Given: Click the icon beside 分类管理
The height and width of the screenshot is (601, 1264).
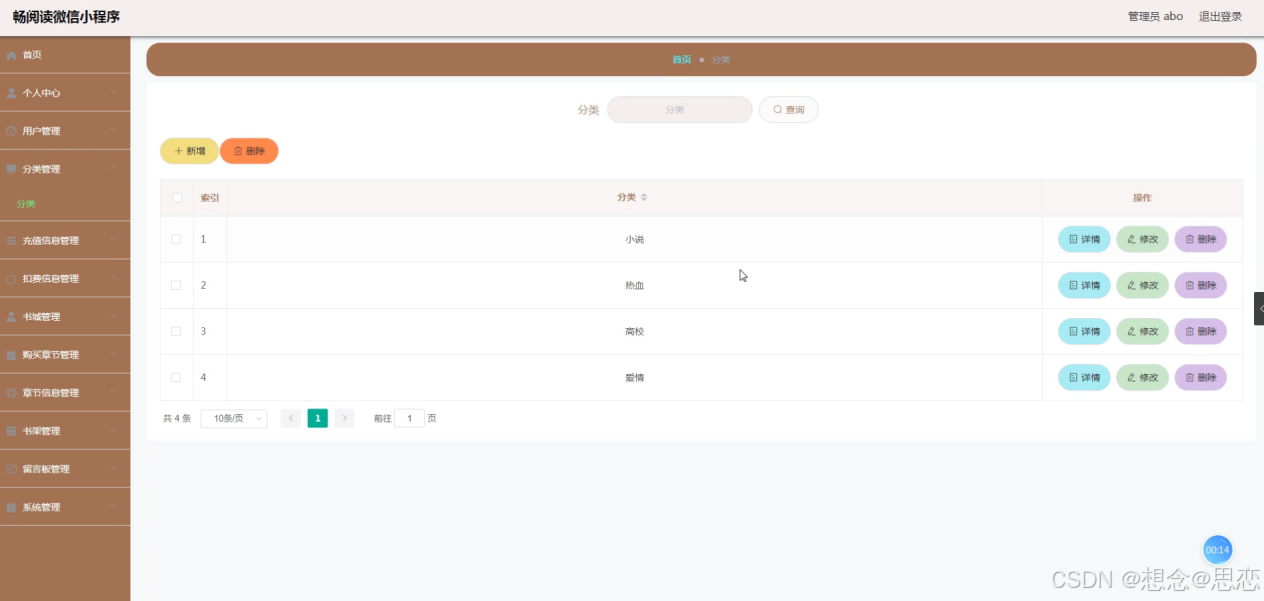Looking at the screenshot, I should tap(11, 169).
